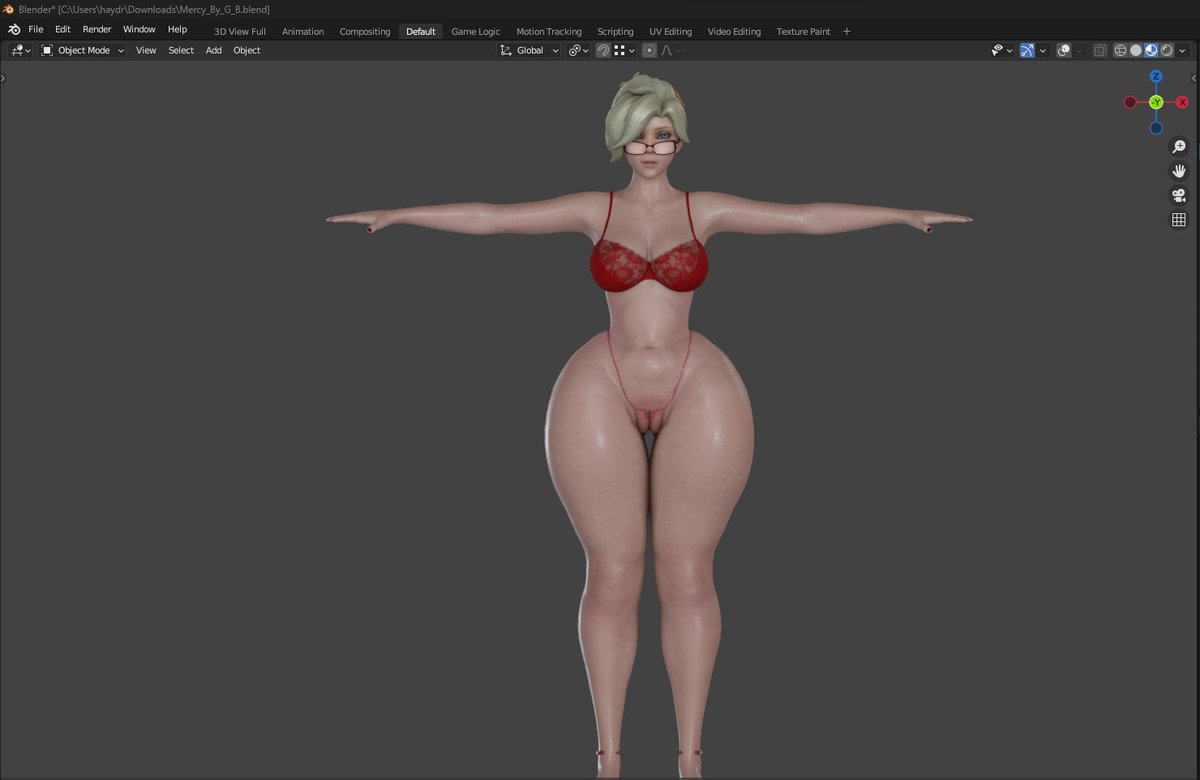Viewport: 1200px width, 780px height.
Task: Toggle the camera view icon
Action: pyautogui.click(x=1179, y=195)
